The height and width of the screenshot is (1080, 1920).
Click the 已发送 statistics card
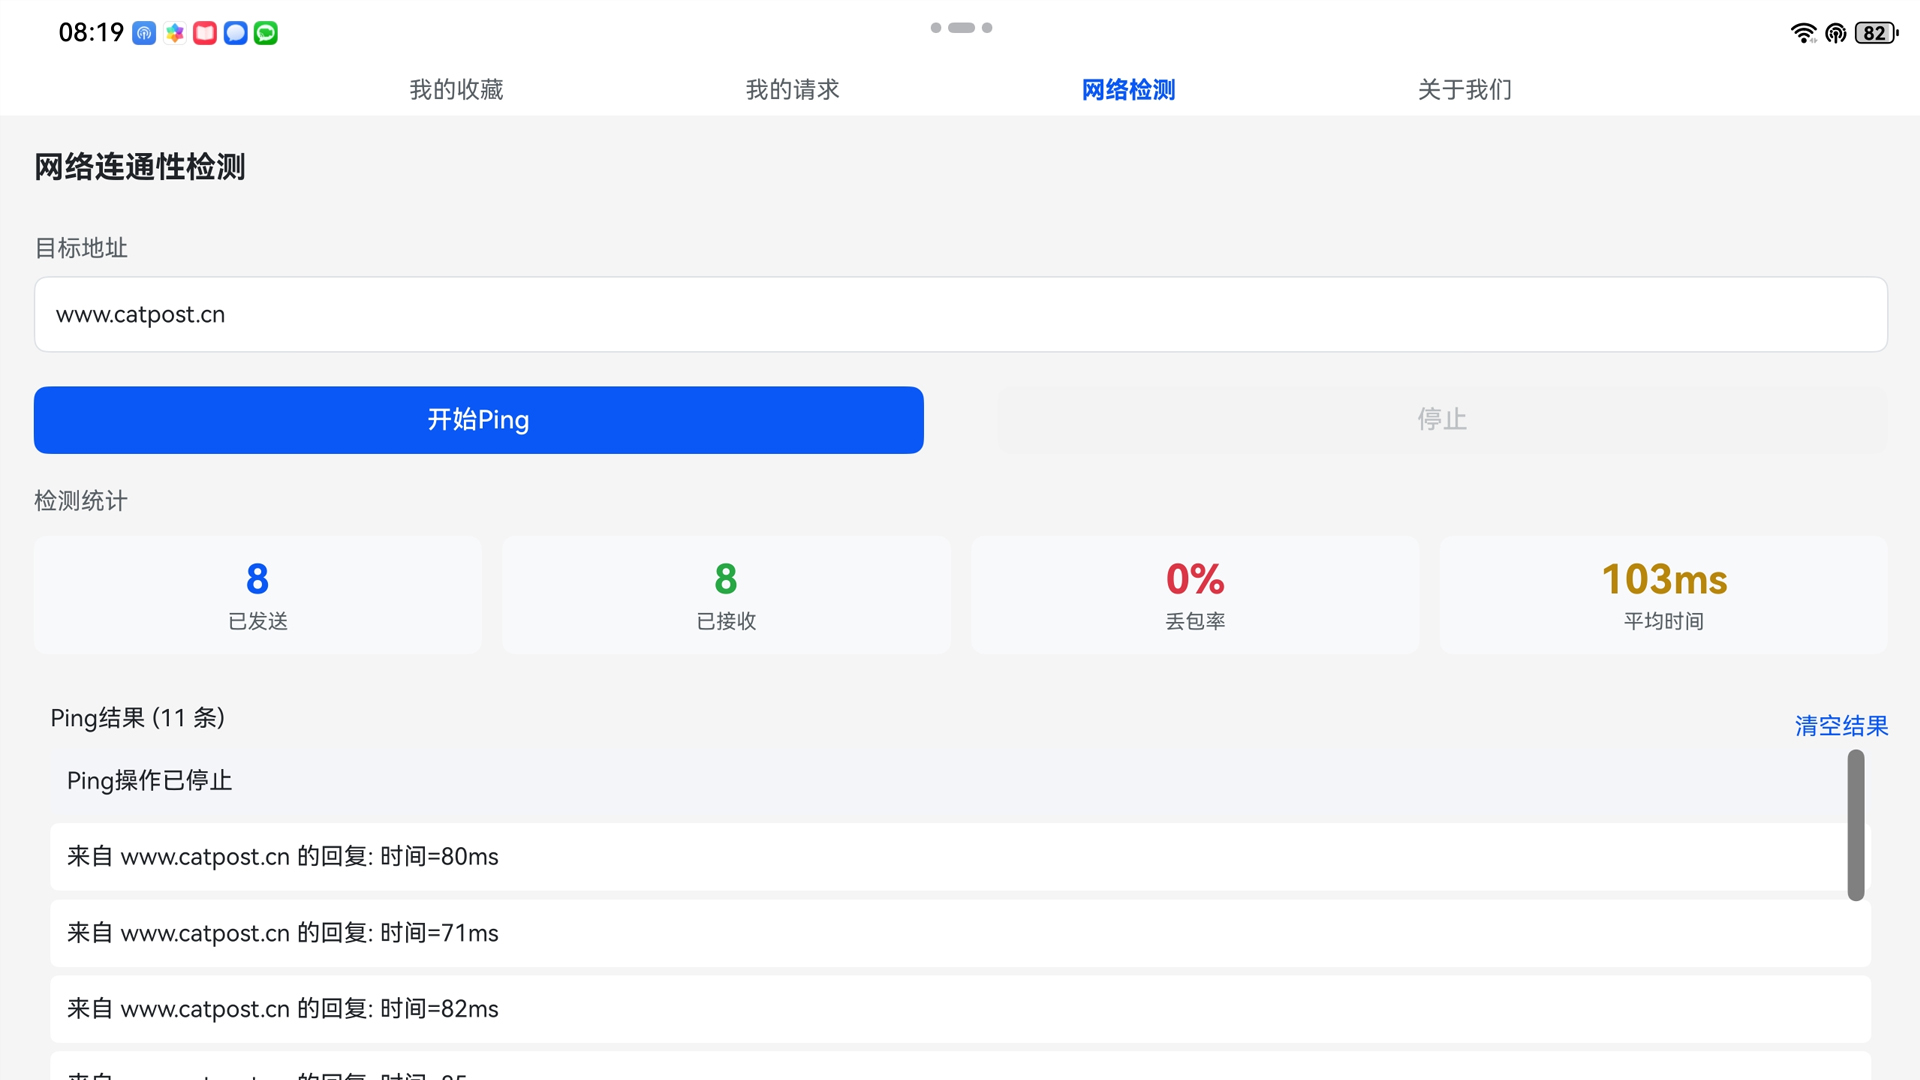coord(257,594)
